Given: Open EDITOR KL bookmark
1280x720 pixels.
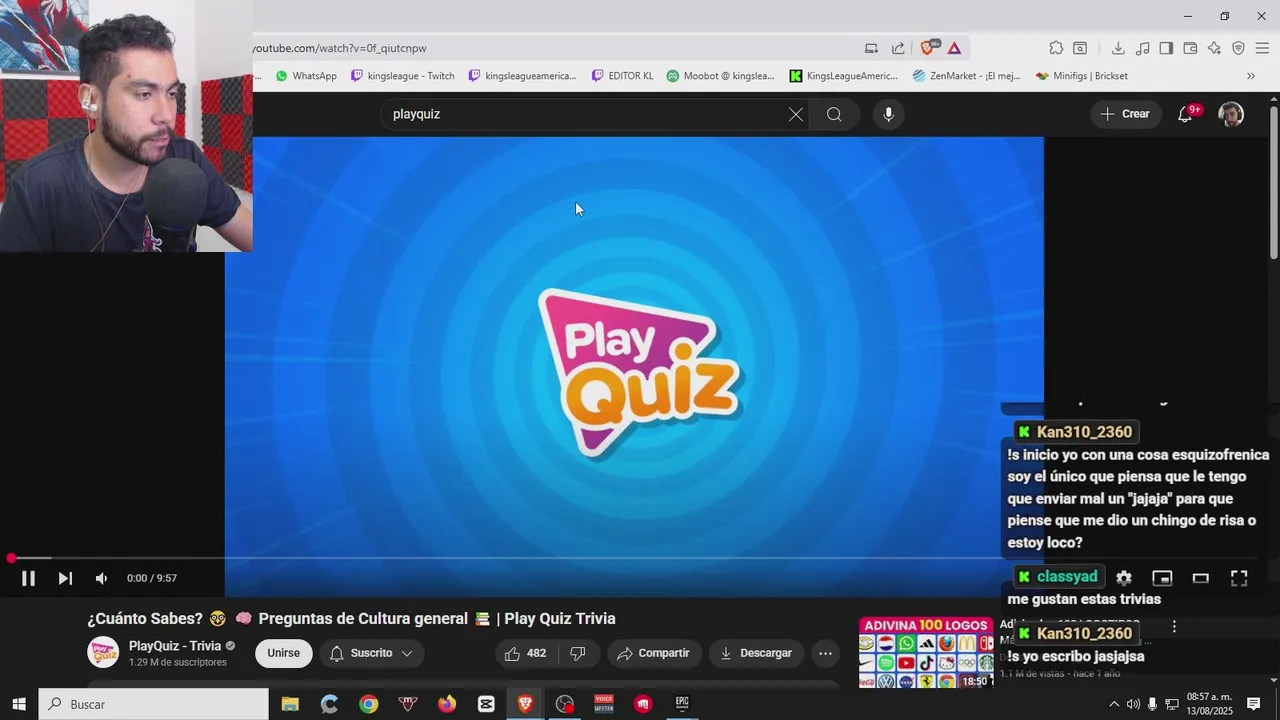Looking at the screenshot, I should pyautogui.click(x=622, y=76).
